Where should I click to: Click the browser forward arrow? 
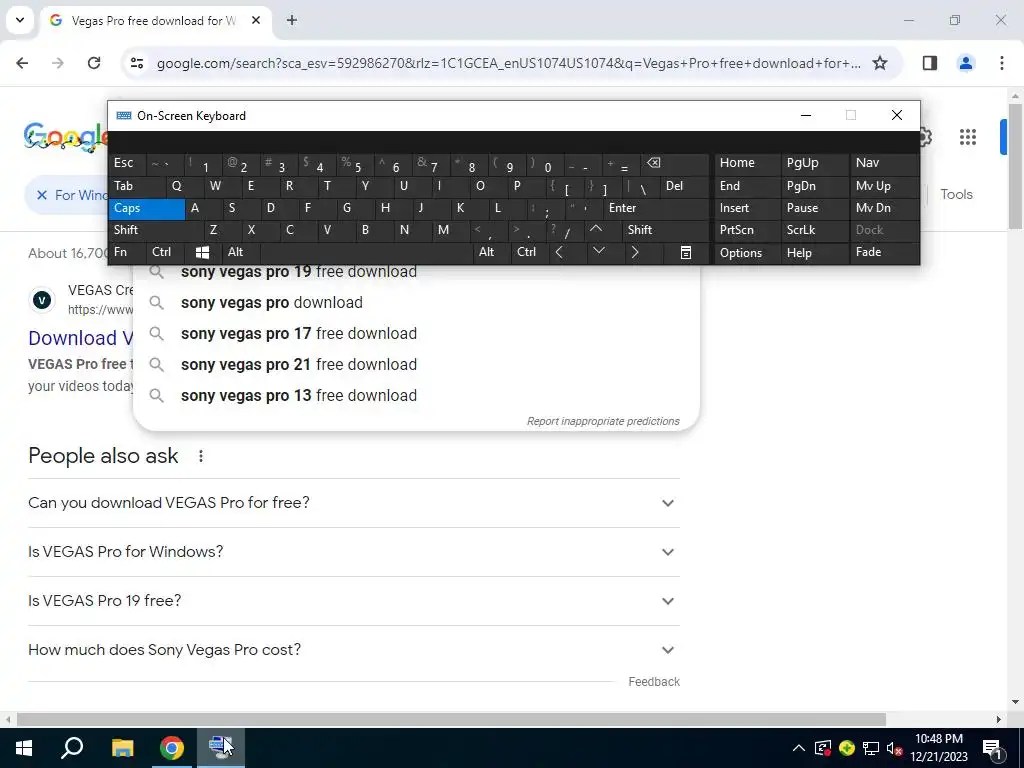[x=58, y=63]
